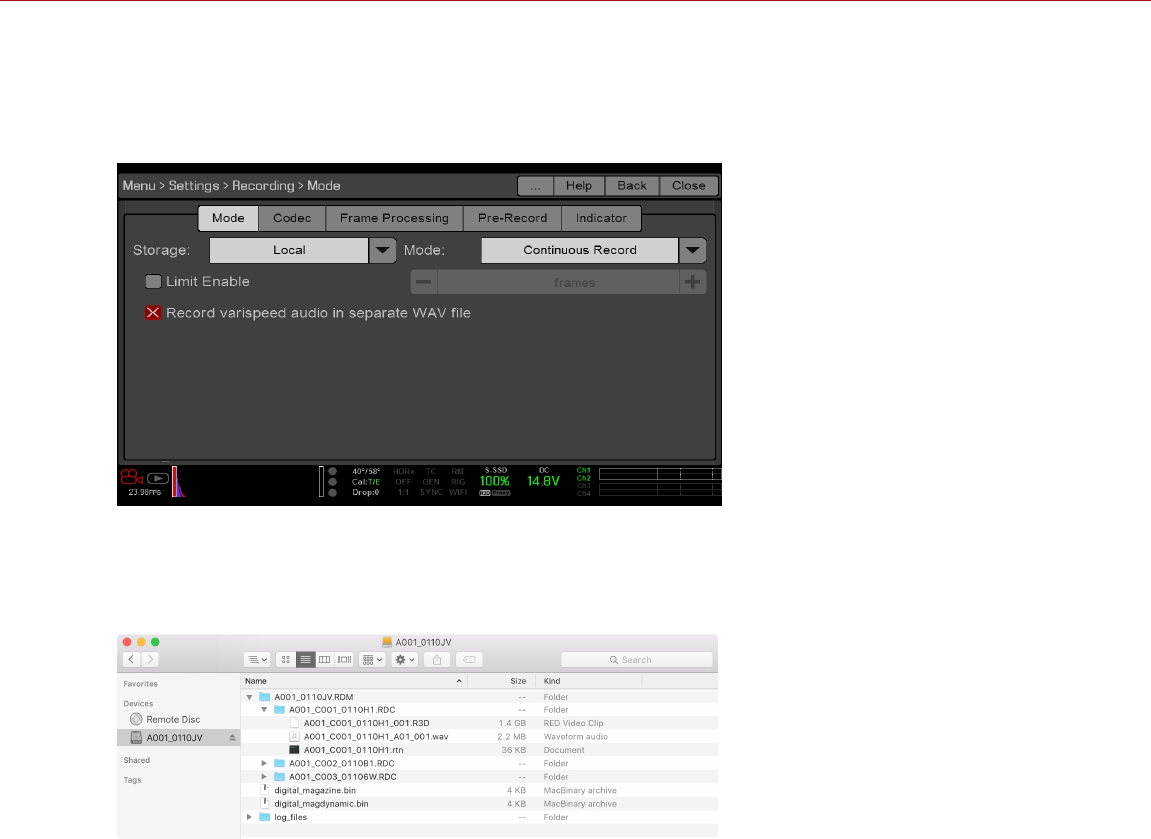The height and width of the screenshot is (839, 1151).
Task: Go Back in the camera menu
Action: (632, 186)
